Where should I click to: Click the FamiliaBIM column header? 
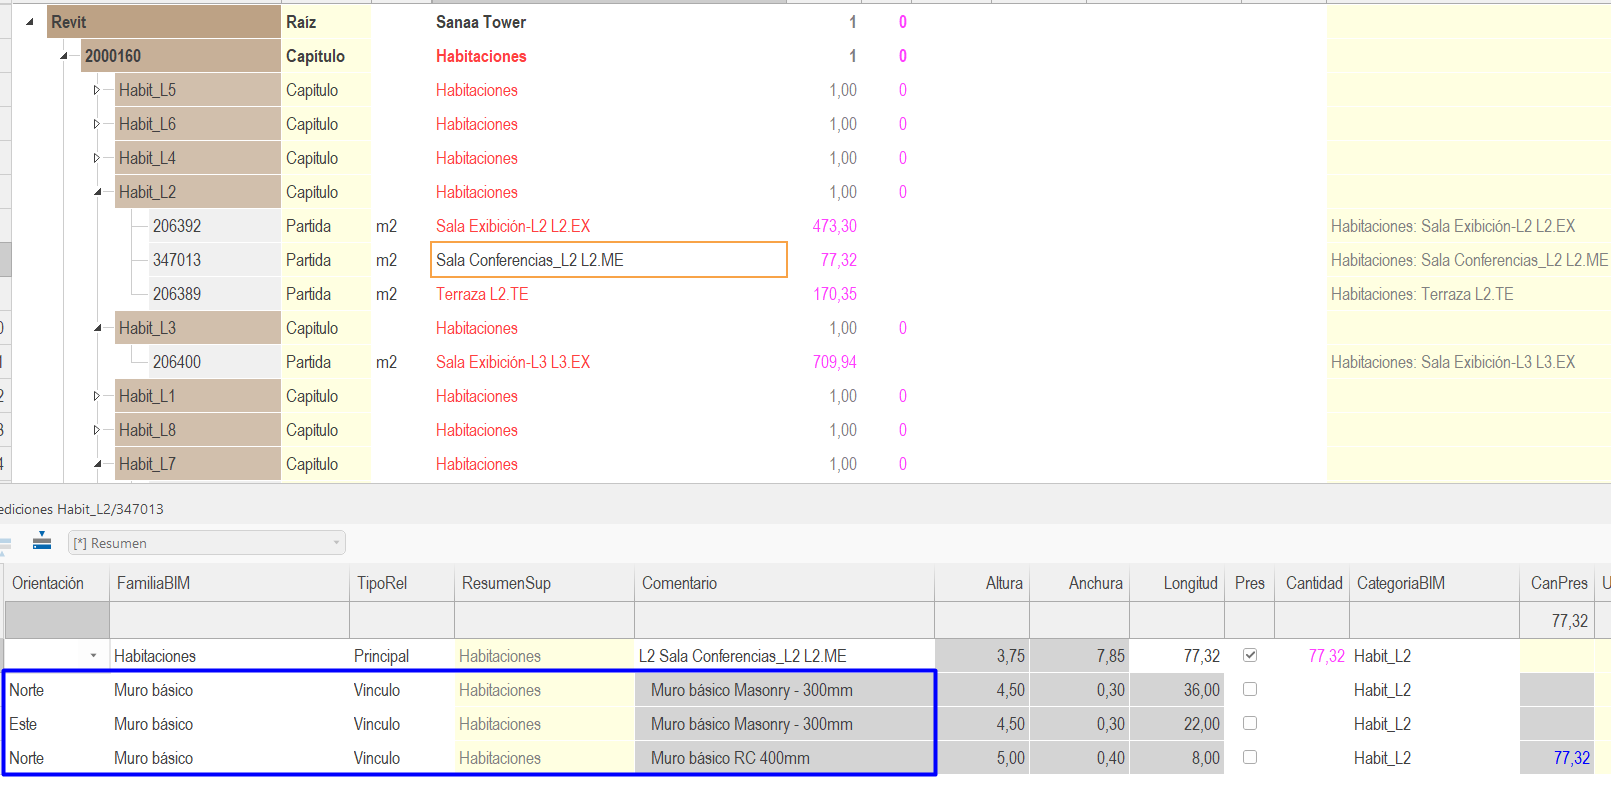pos(229,583)
